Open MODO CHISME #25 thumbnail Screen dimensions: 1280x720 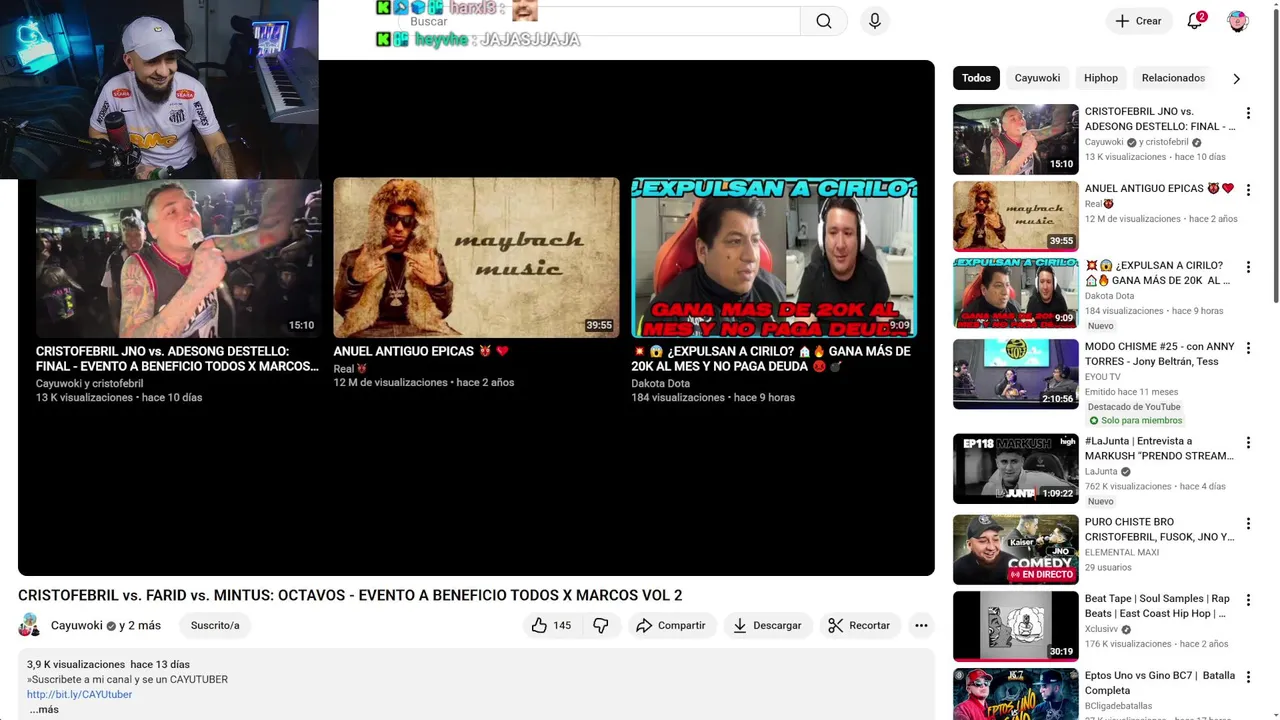click(1015, 374)
